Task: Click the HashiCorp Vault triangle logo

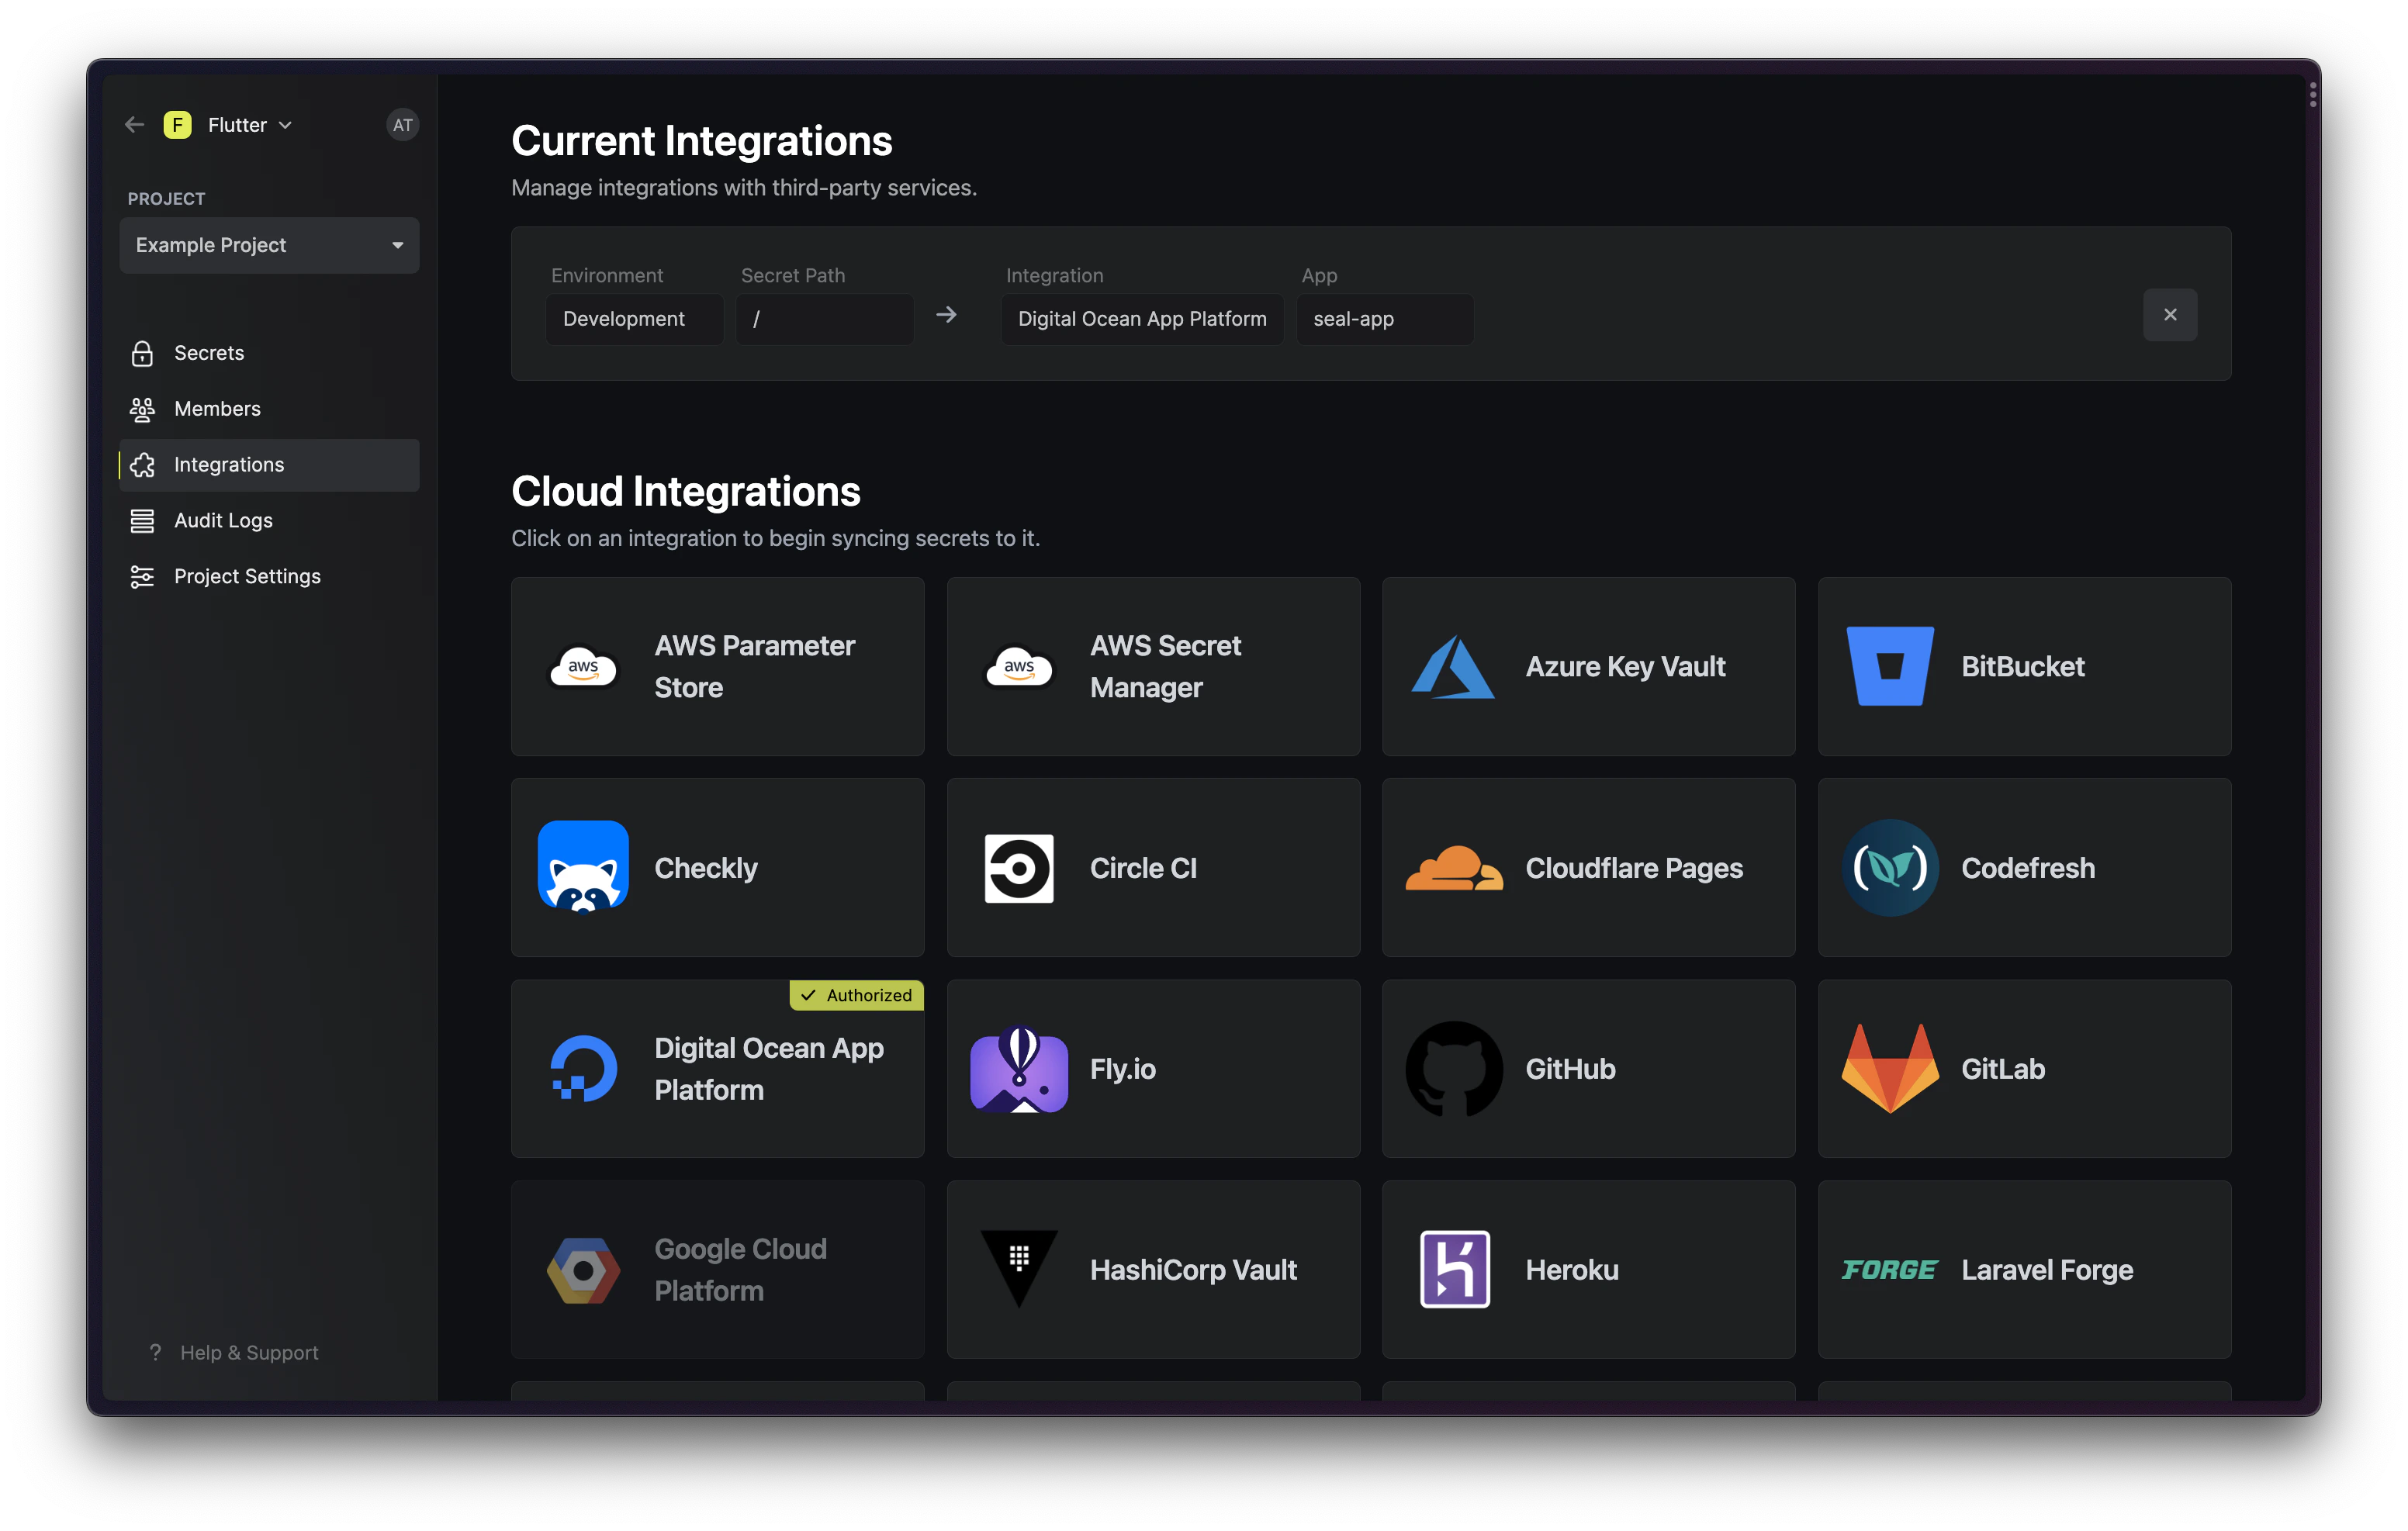Action: 1019,1268
